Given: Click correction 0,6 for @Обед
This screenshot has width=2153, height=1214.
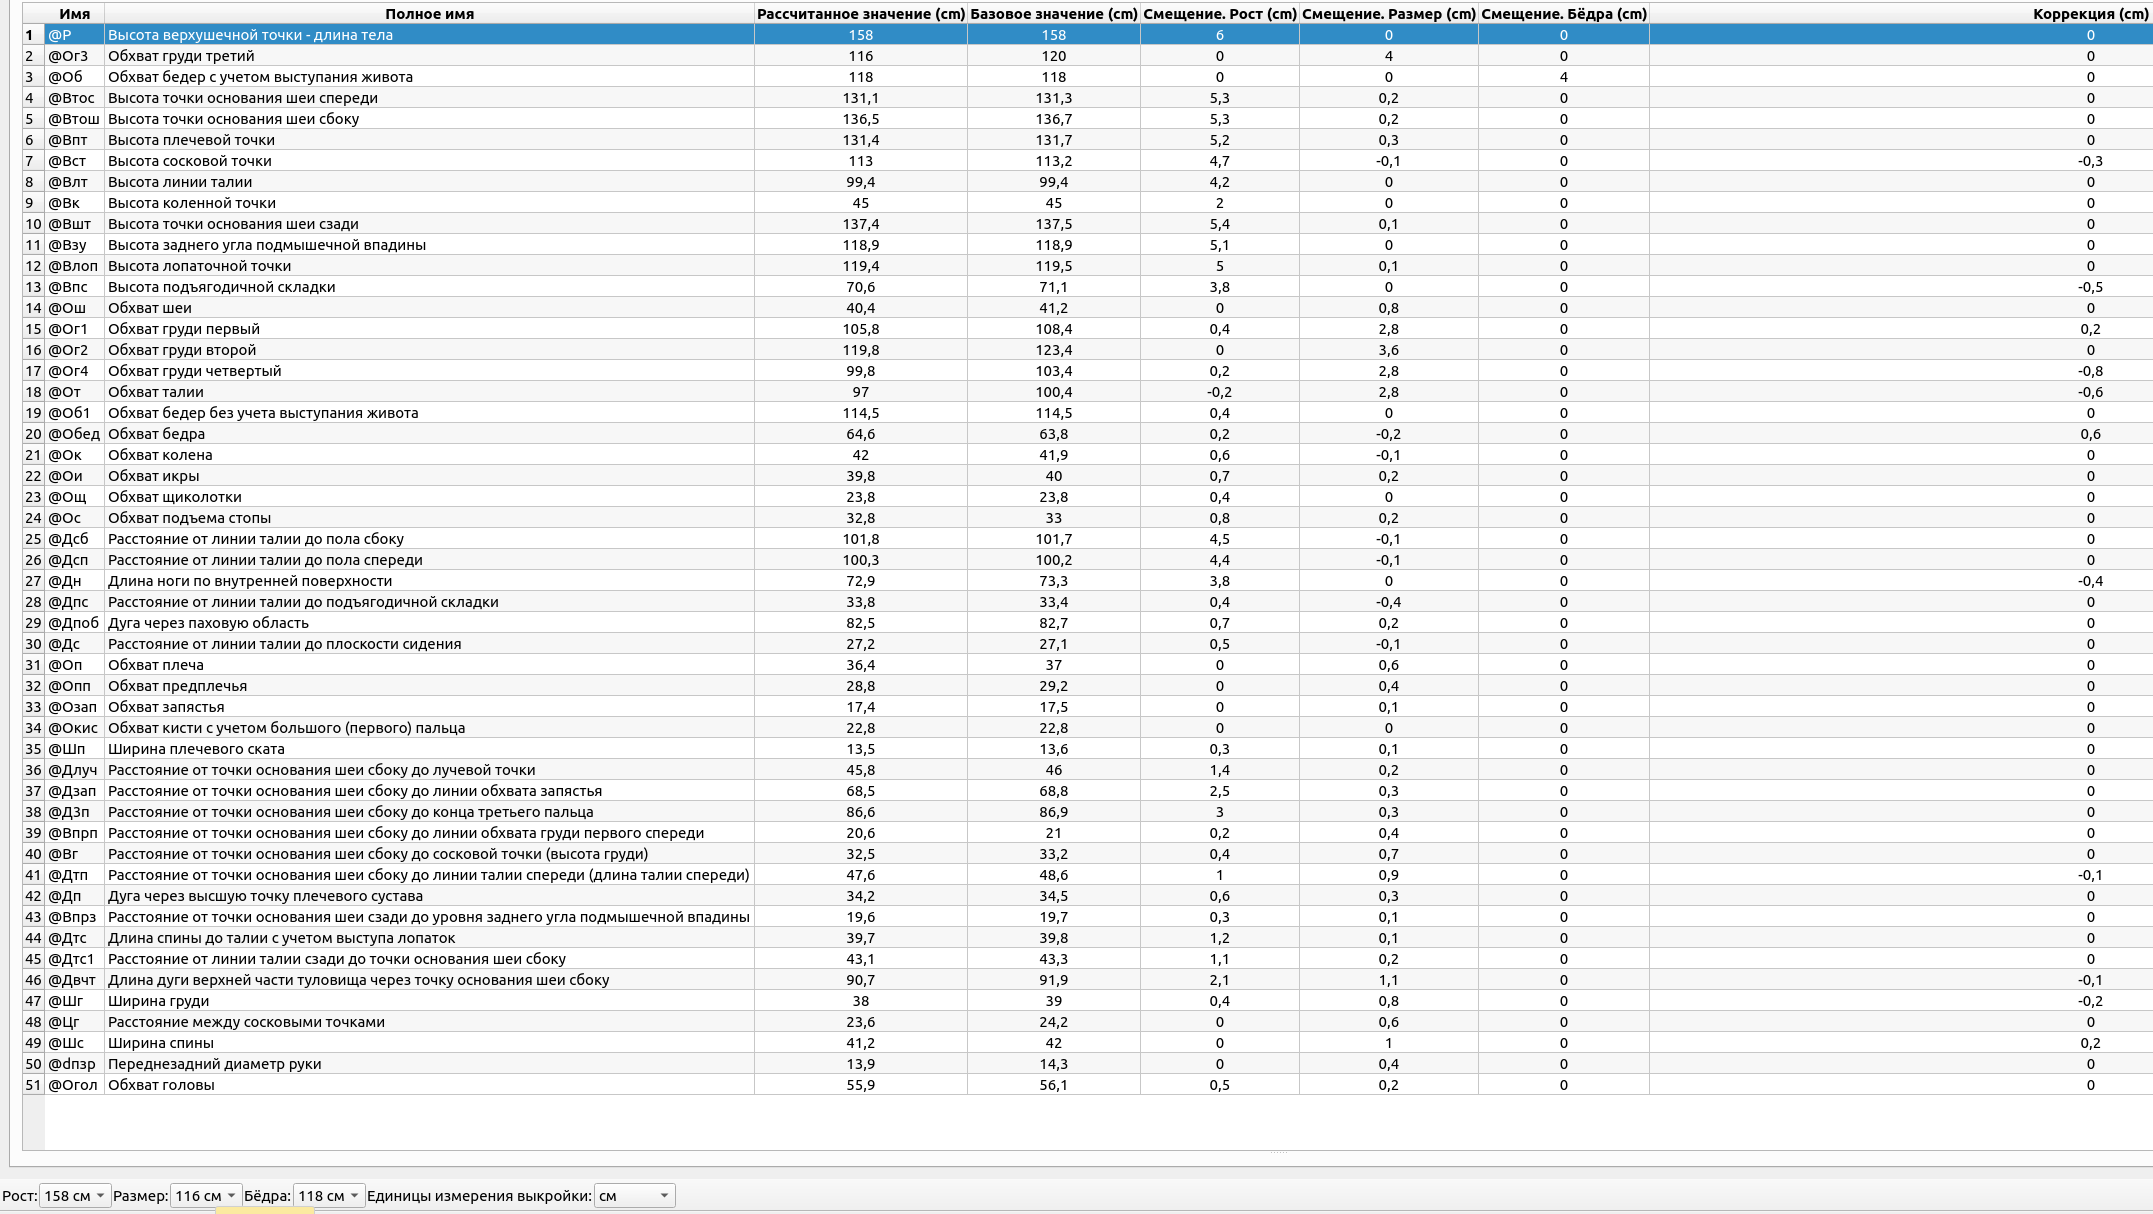Looking at the screenshot, I should coord(2090,434).
